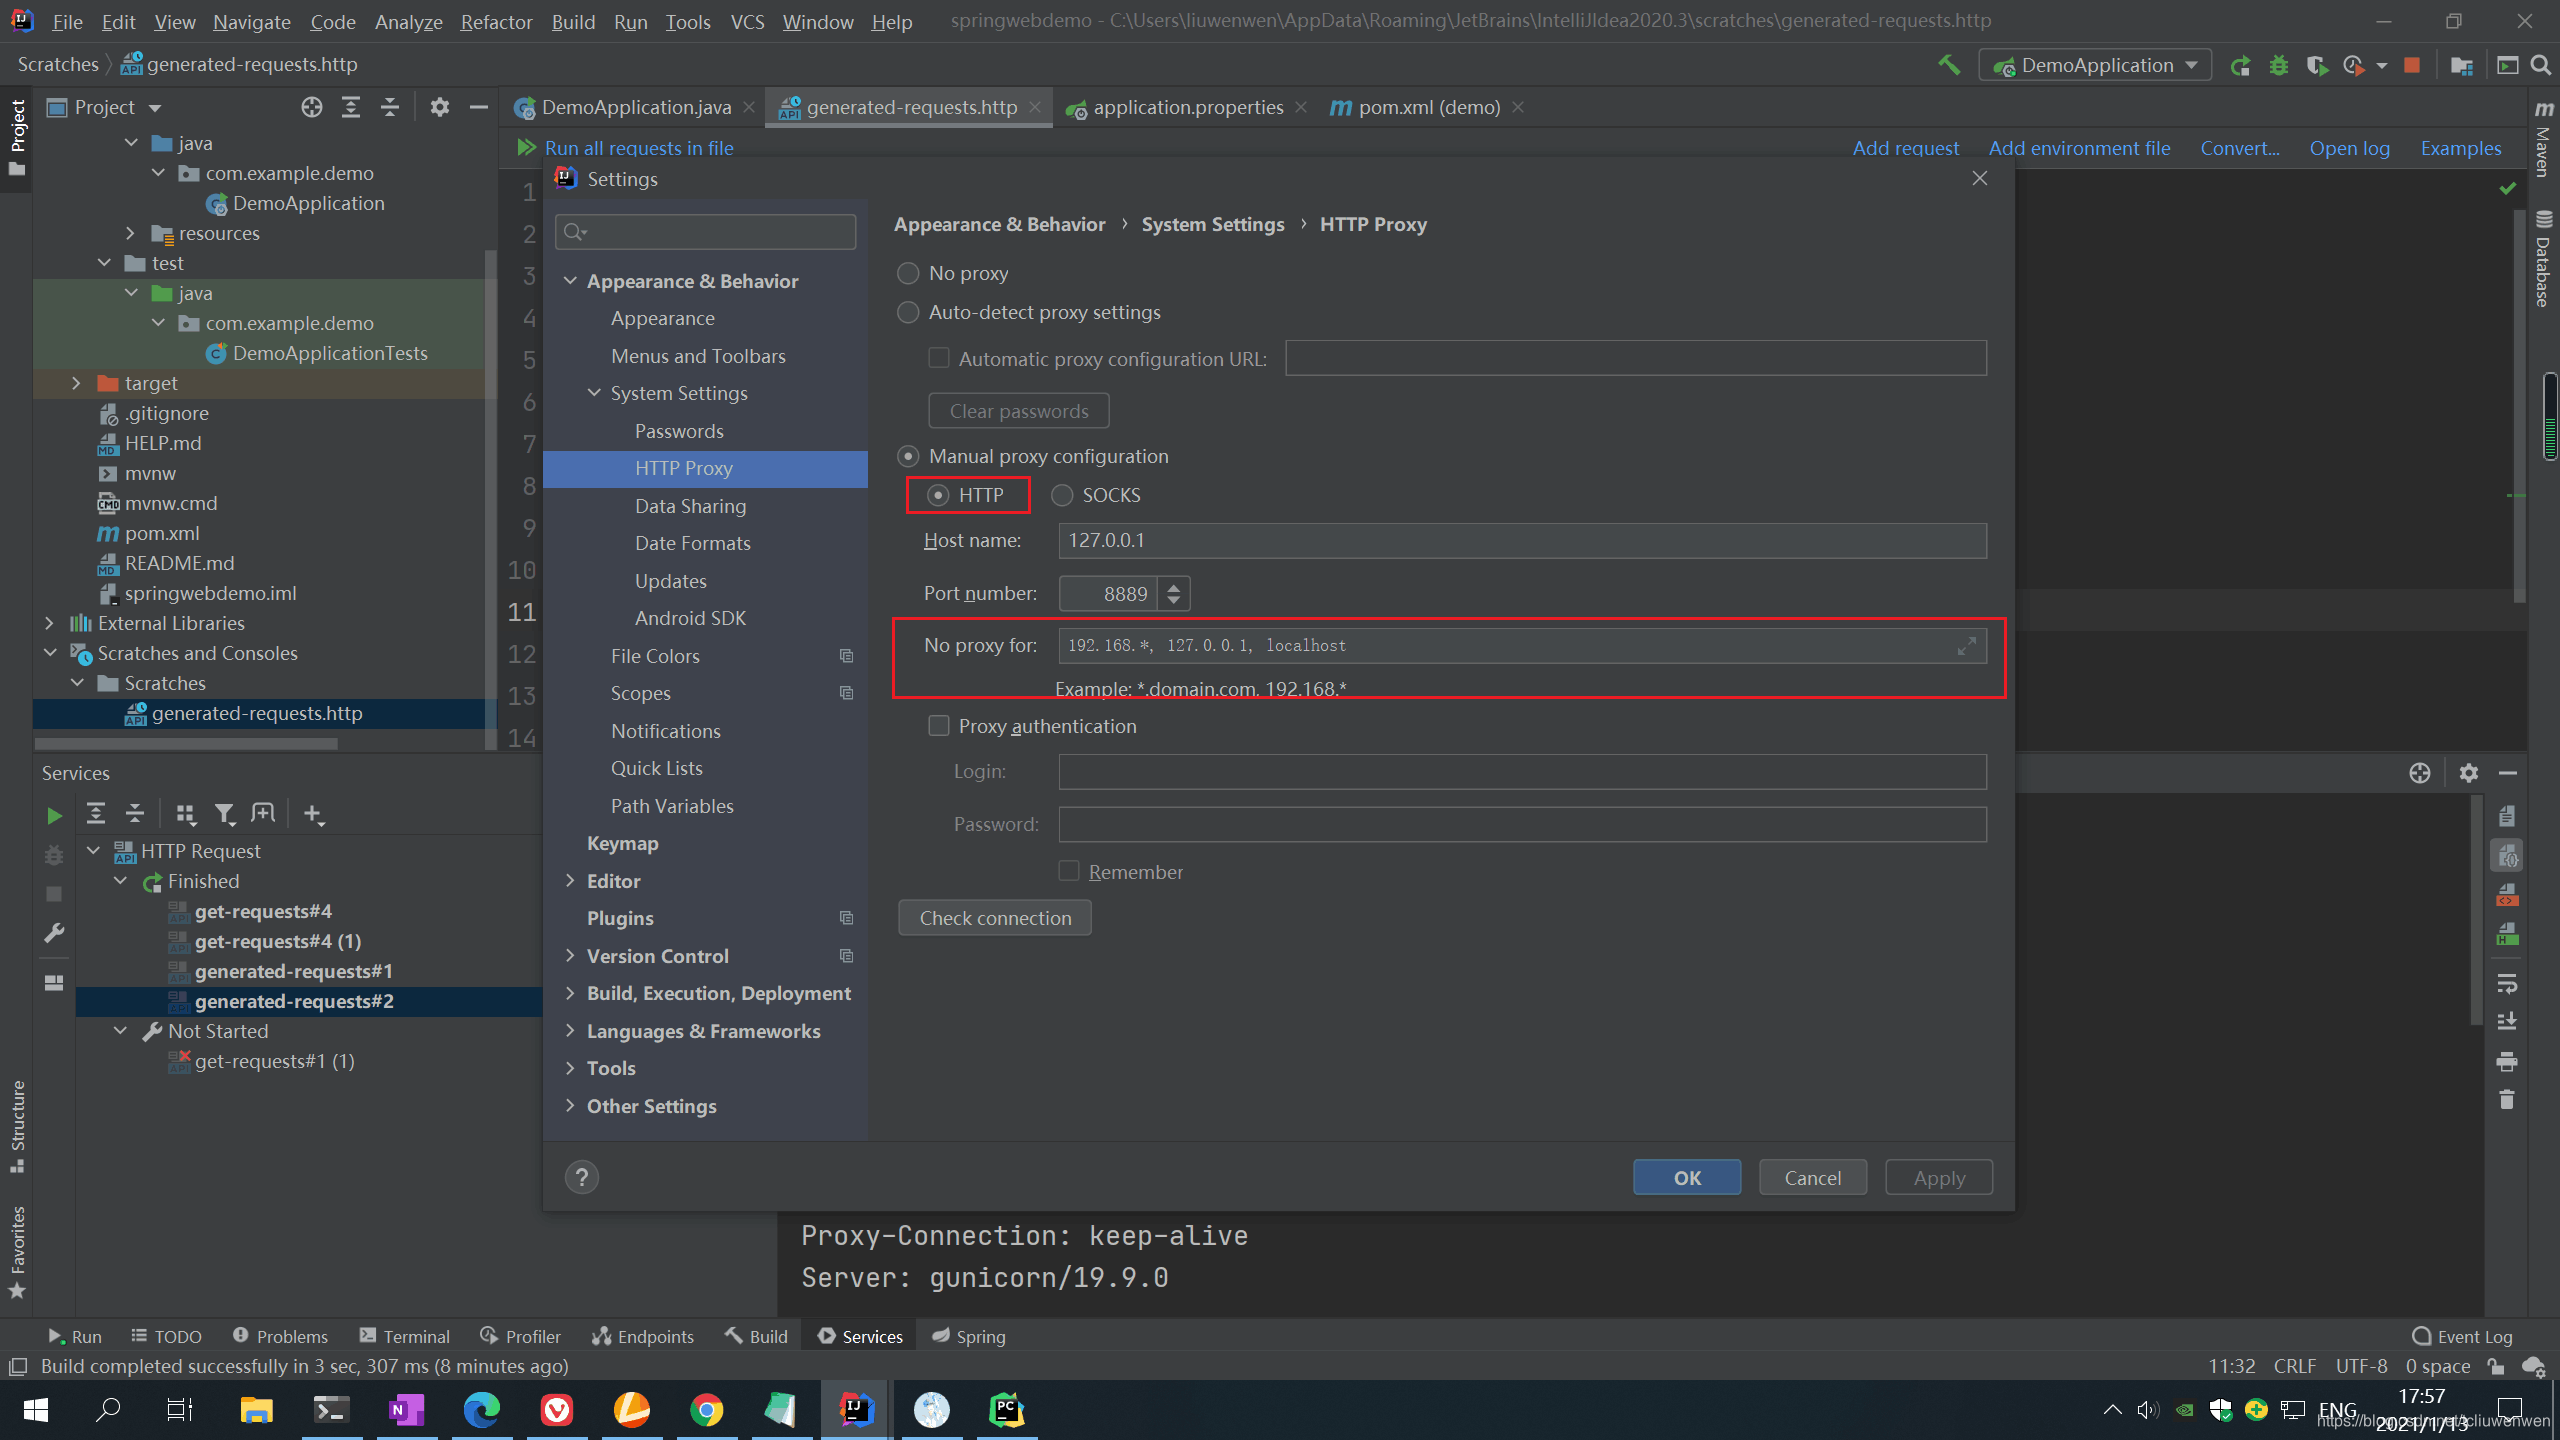Expand External Libraries node
Image resolution: width=2560 pixels, height=1440 pixels.
(x=49, y=623)
